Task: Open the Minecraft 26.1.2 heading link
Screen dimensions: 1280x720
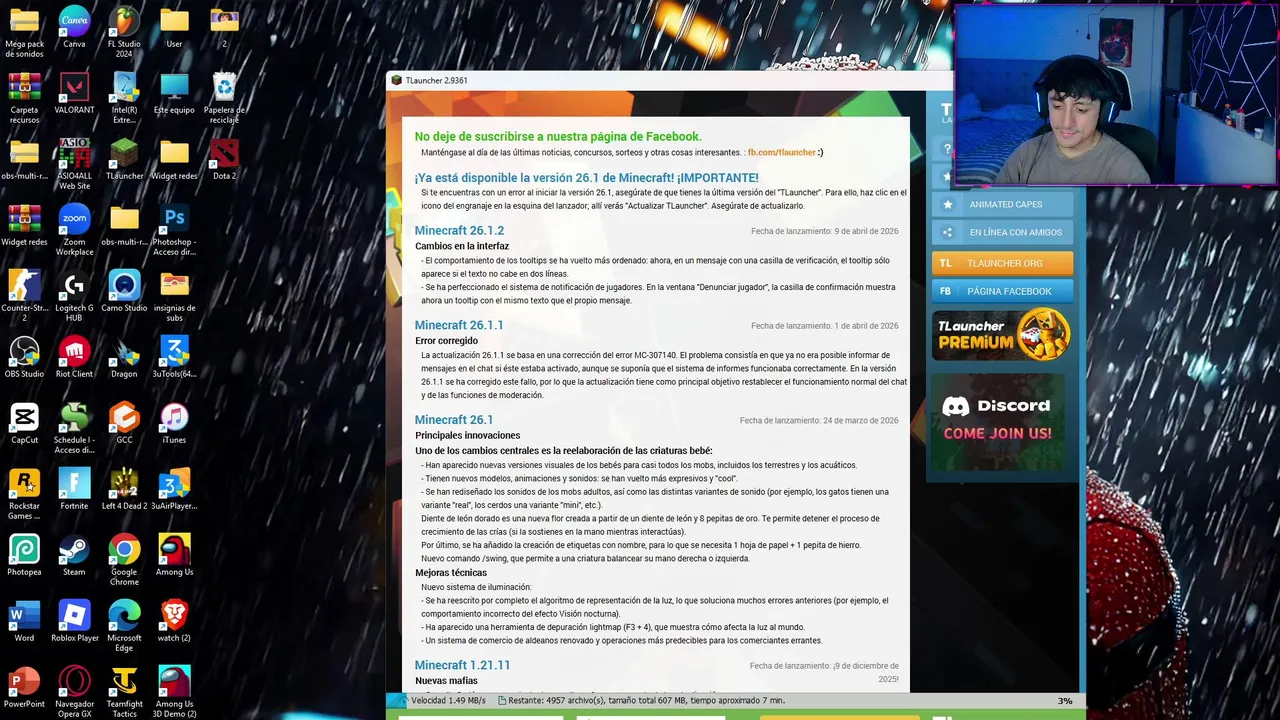Action: pos(459,230)
